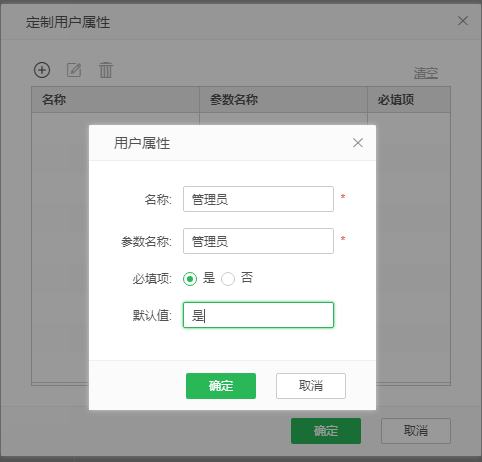Click the 清空 link
The width and height of the screenshot is (482, 462).
pyautogui.click(x=426, y=73)
